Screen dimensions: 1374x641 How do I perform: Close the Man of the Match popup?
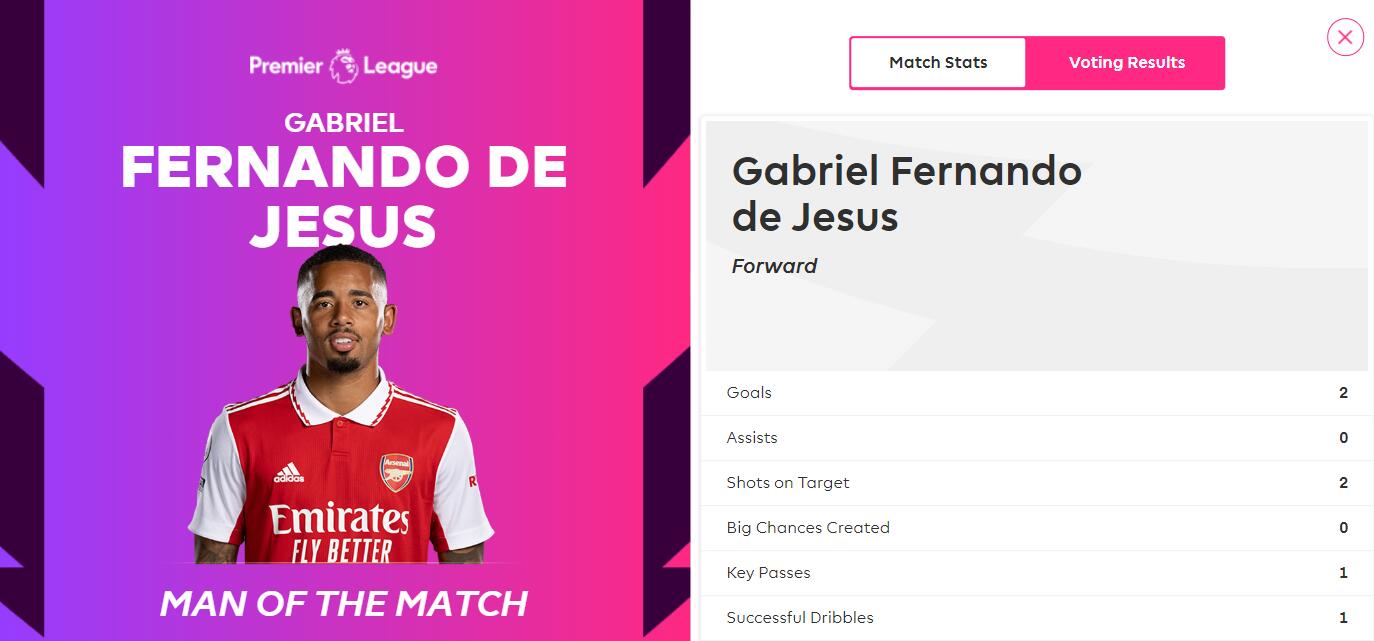click(1345, 38)
